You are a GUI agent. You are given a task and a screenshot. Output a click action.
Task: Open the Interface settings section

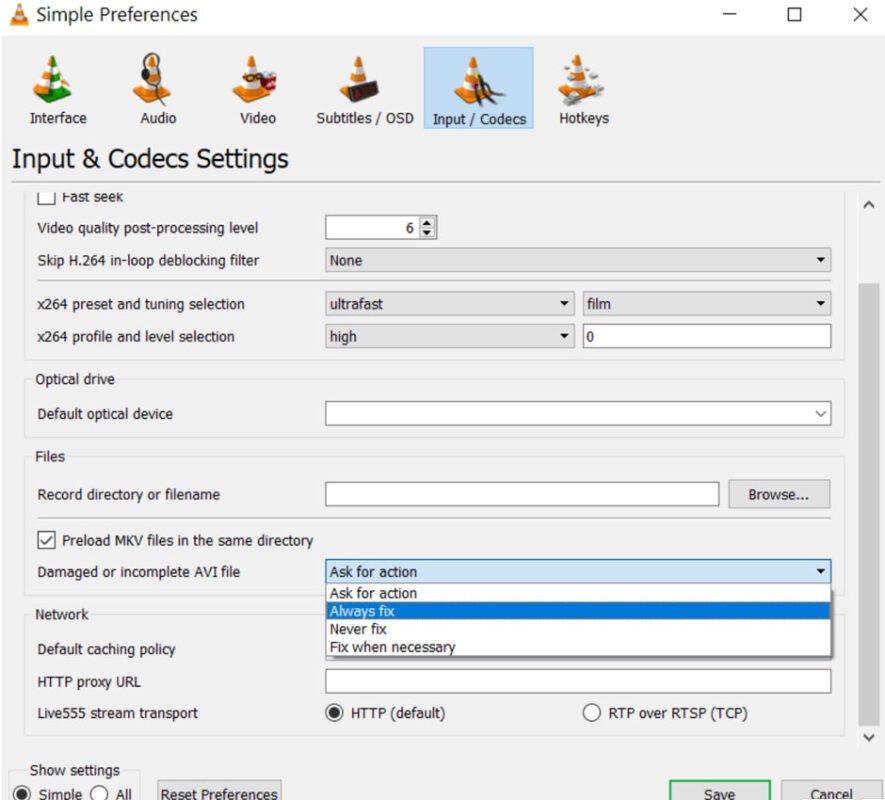click(57, 88)
